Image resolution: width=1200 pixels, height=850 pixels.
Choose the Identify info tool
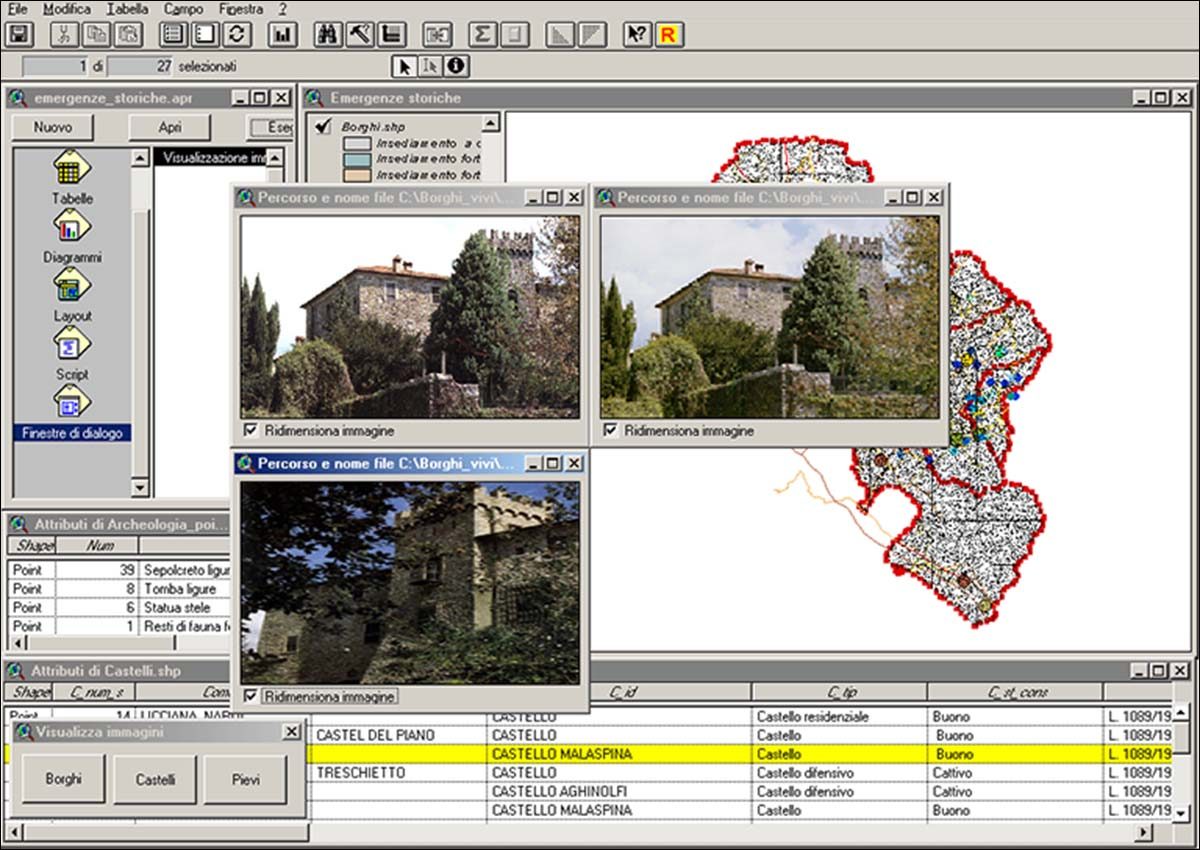click(x=456, y=66)
